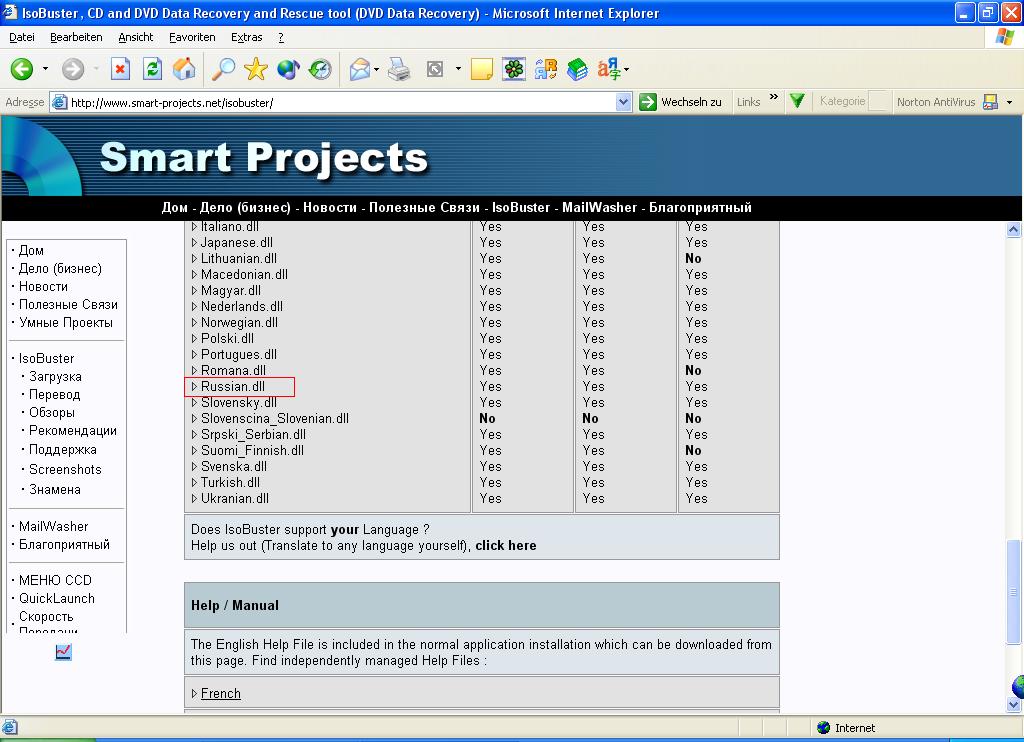The image size is (1024, 742).
Task: Click the Windows flag logo in menu bar
Action: (1005, 37)
